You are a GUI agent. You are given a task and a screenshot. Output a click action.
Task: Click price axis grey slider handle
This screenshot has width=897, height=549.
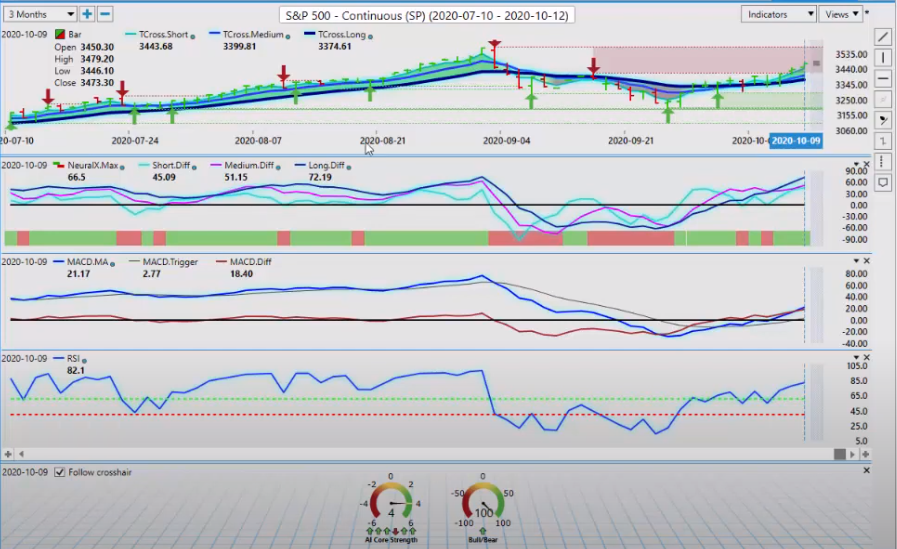pyautogui.click(x=816, y=63)
